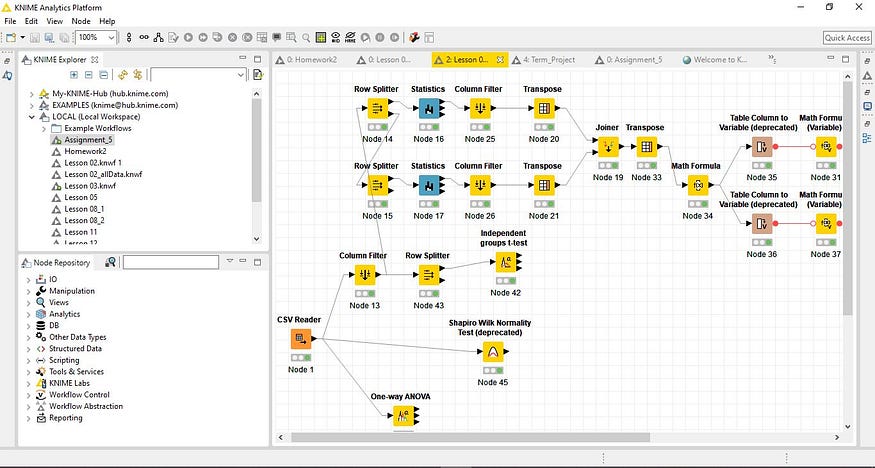This screenshot has width=875, height=468.
Task: Click the Node Repository search field
Action: 171,262
